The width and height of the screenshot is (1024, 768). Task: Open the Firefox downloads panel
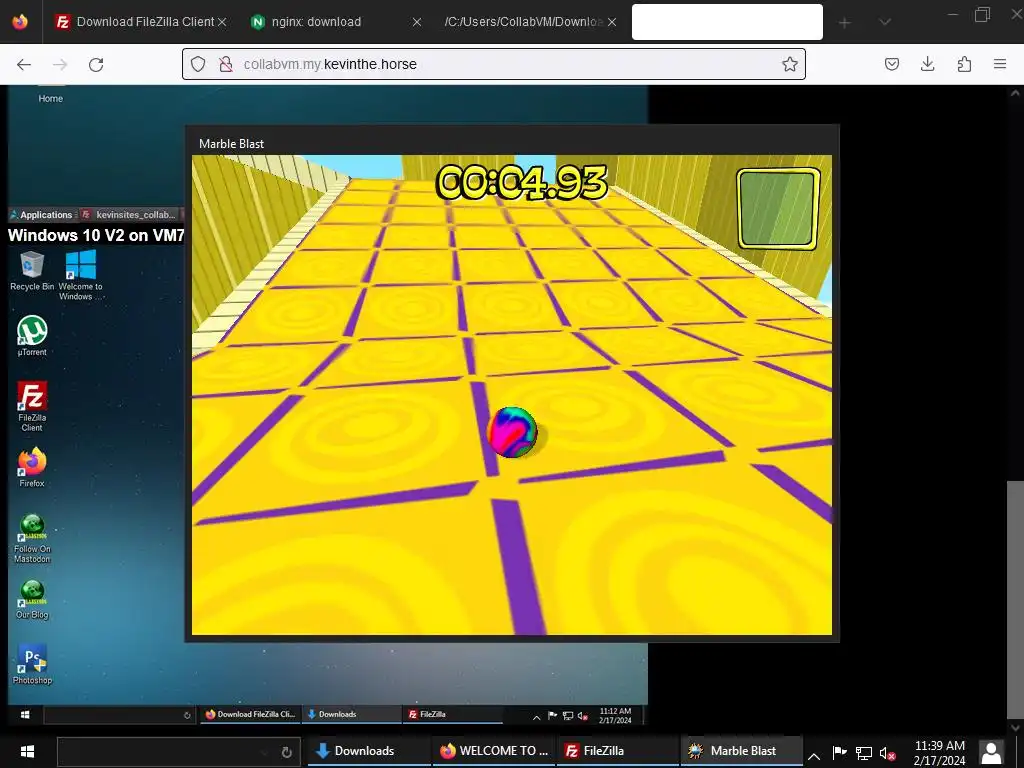[x=927, y=64]
